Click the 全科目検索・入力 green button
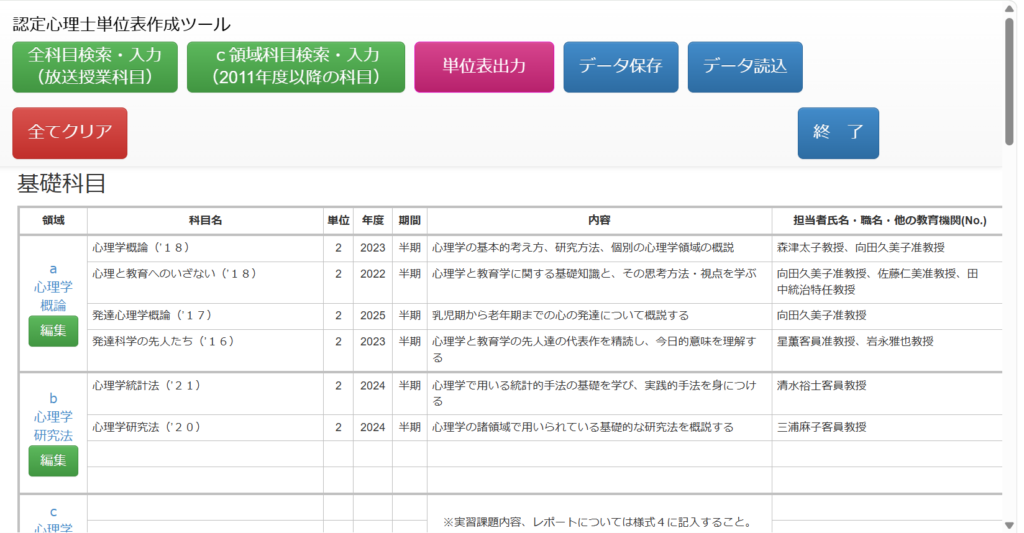Screen dimensions: 1024x533 click(x=95, y=67)
